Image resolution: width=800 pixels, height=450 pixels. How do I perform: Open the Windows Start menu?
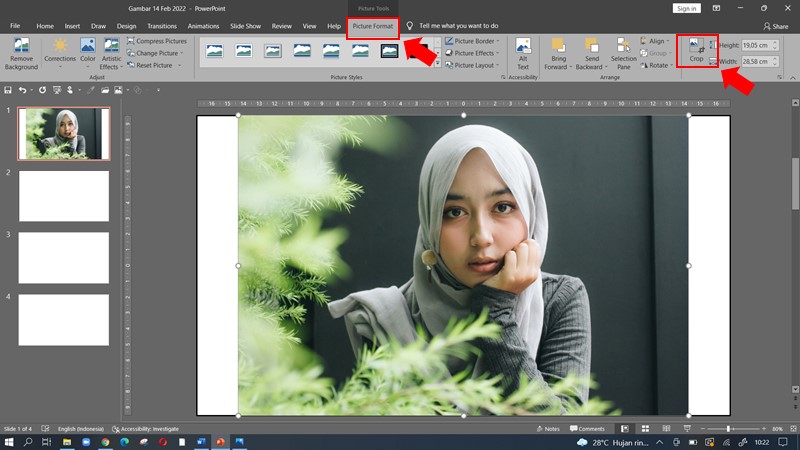tap(9, 442)
